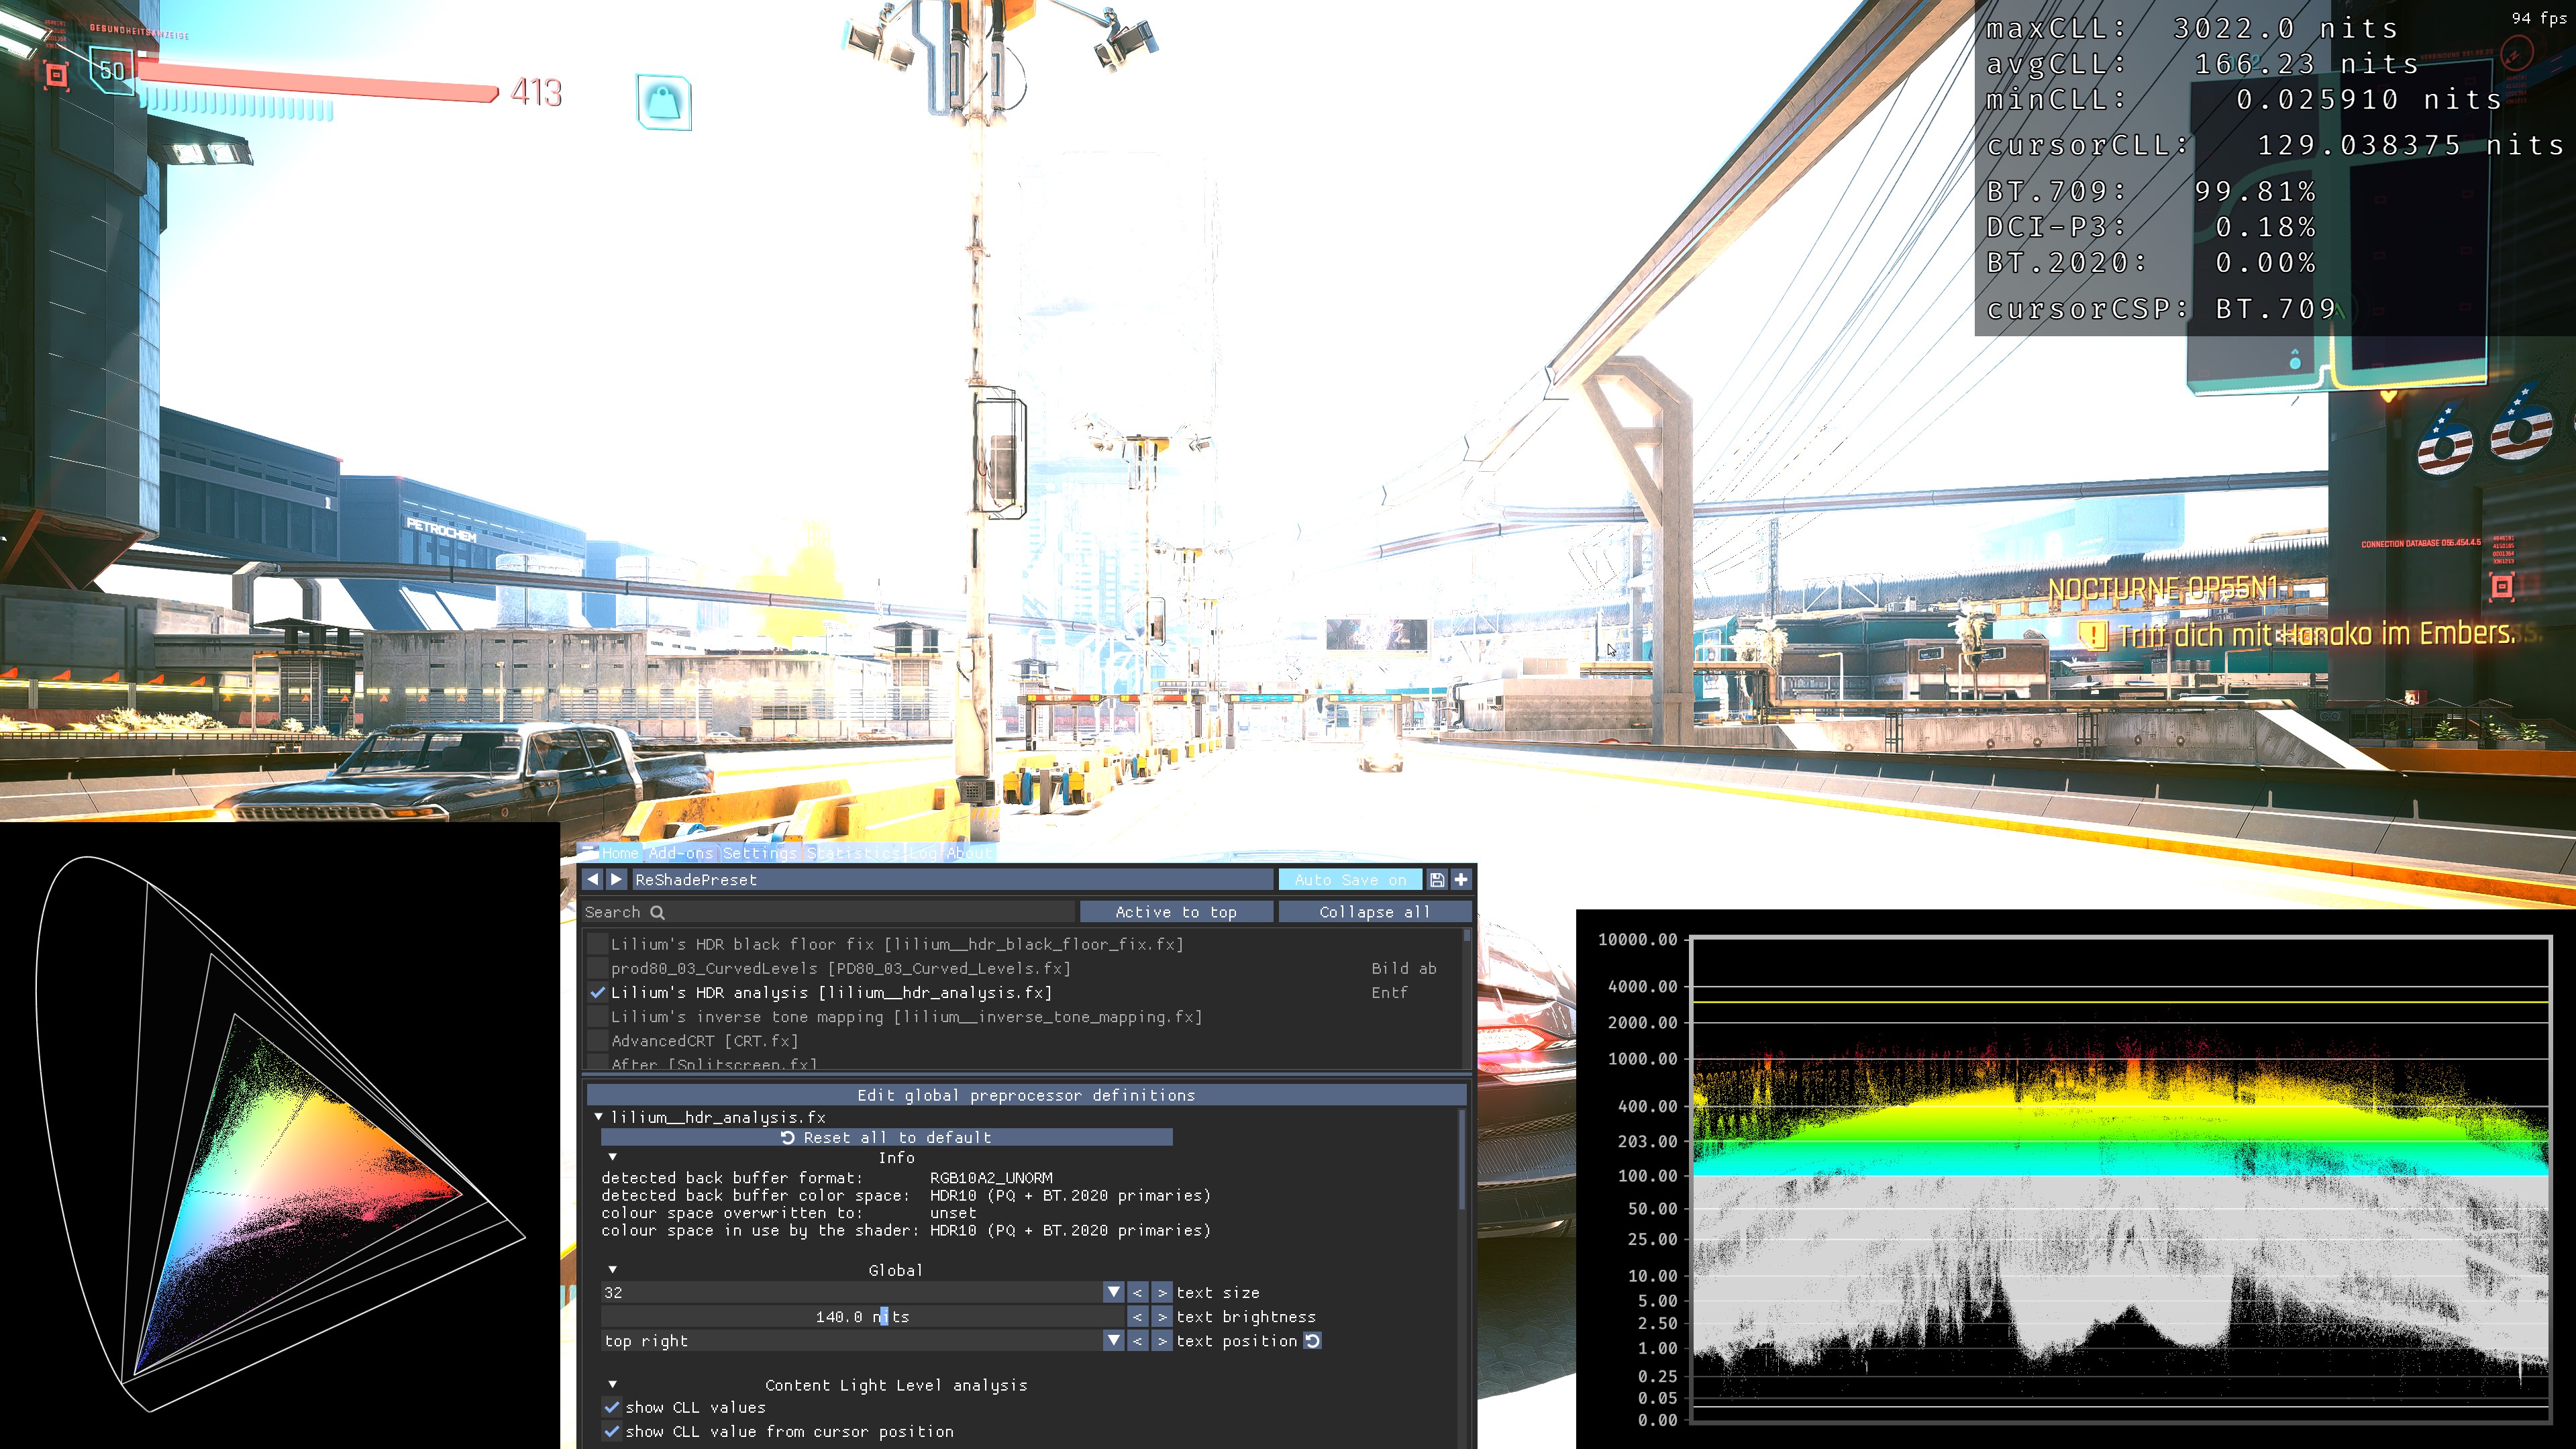Open the top right text position combo box
The height and width of the screenshot is (1449, 2576).
click(x=862, y=1341)
